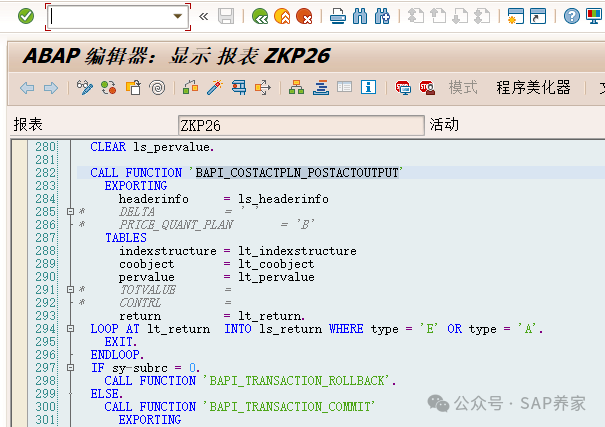Create a new session window icon
Screen dimensions: 605x427
[516, 16]
